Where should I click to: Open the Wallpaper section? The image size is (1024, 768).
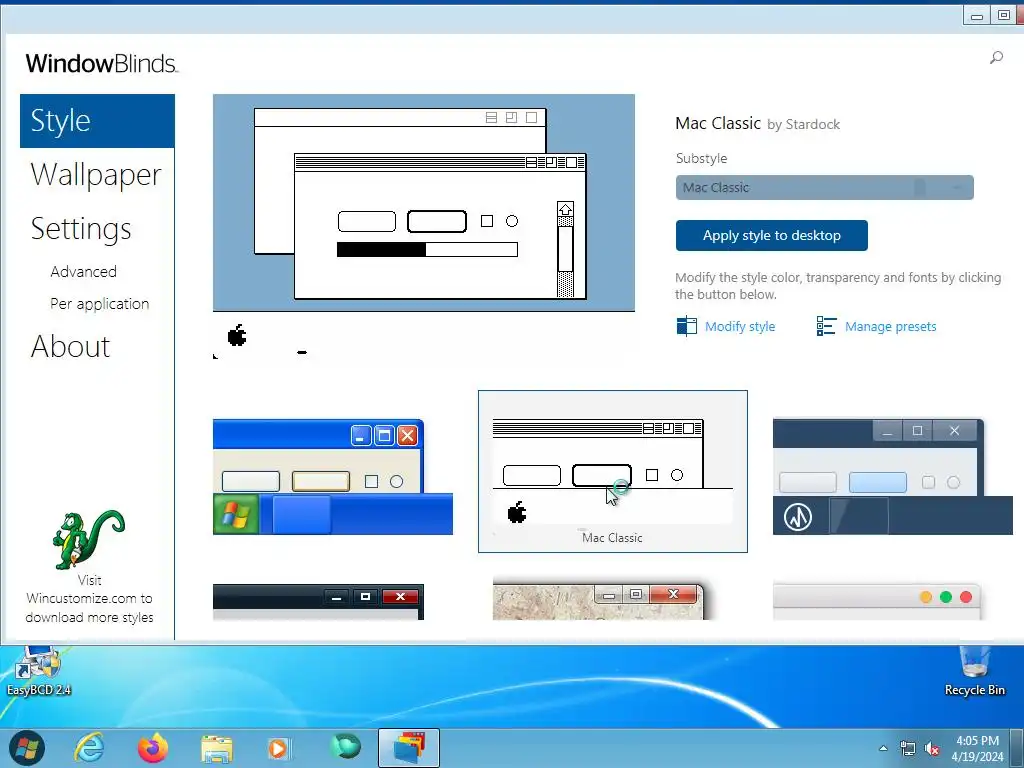(96, 174)
